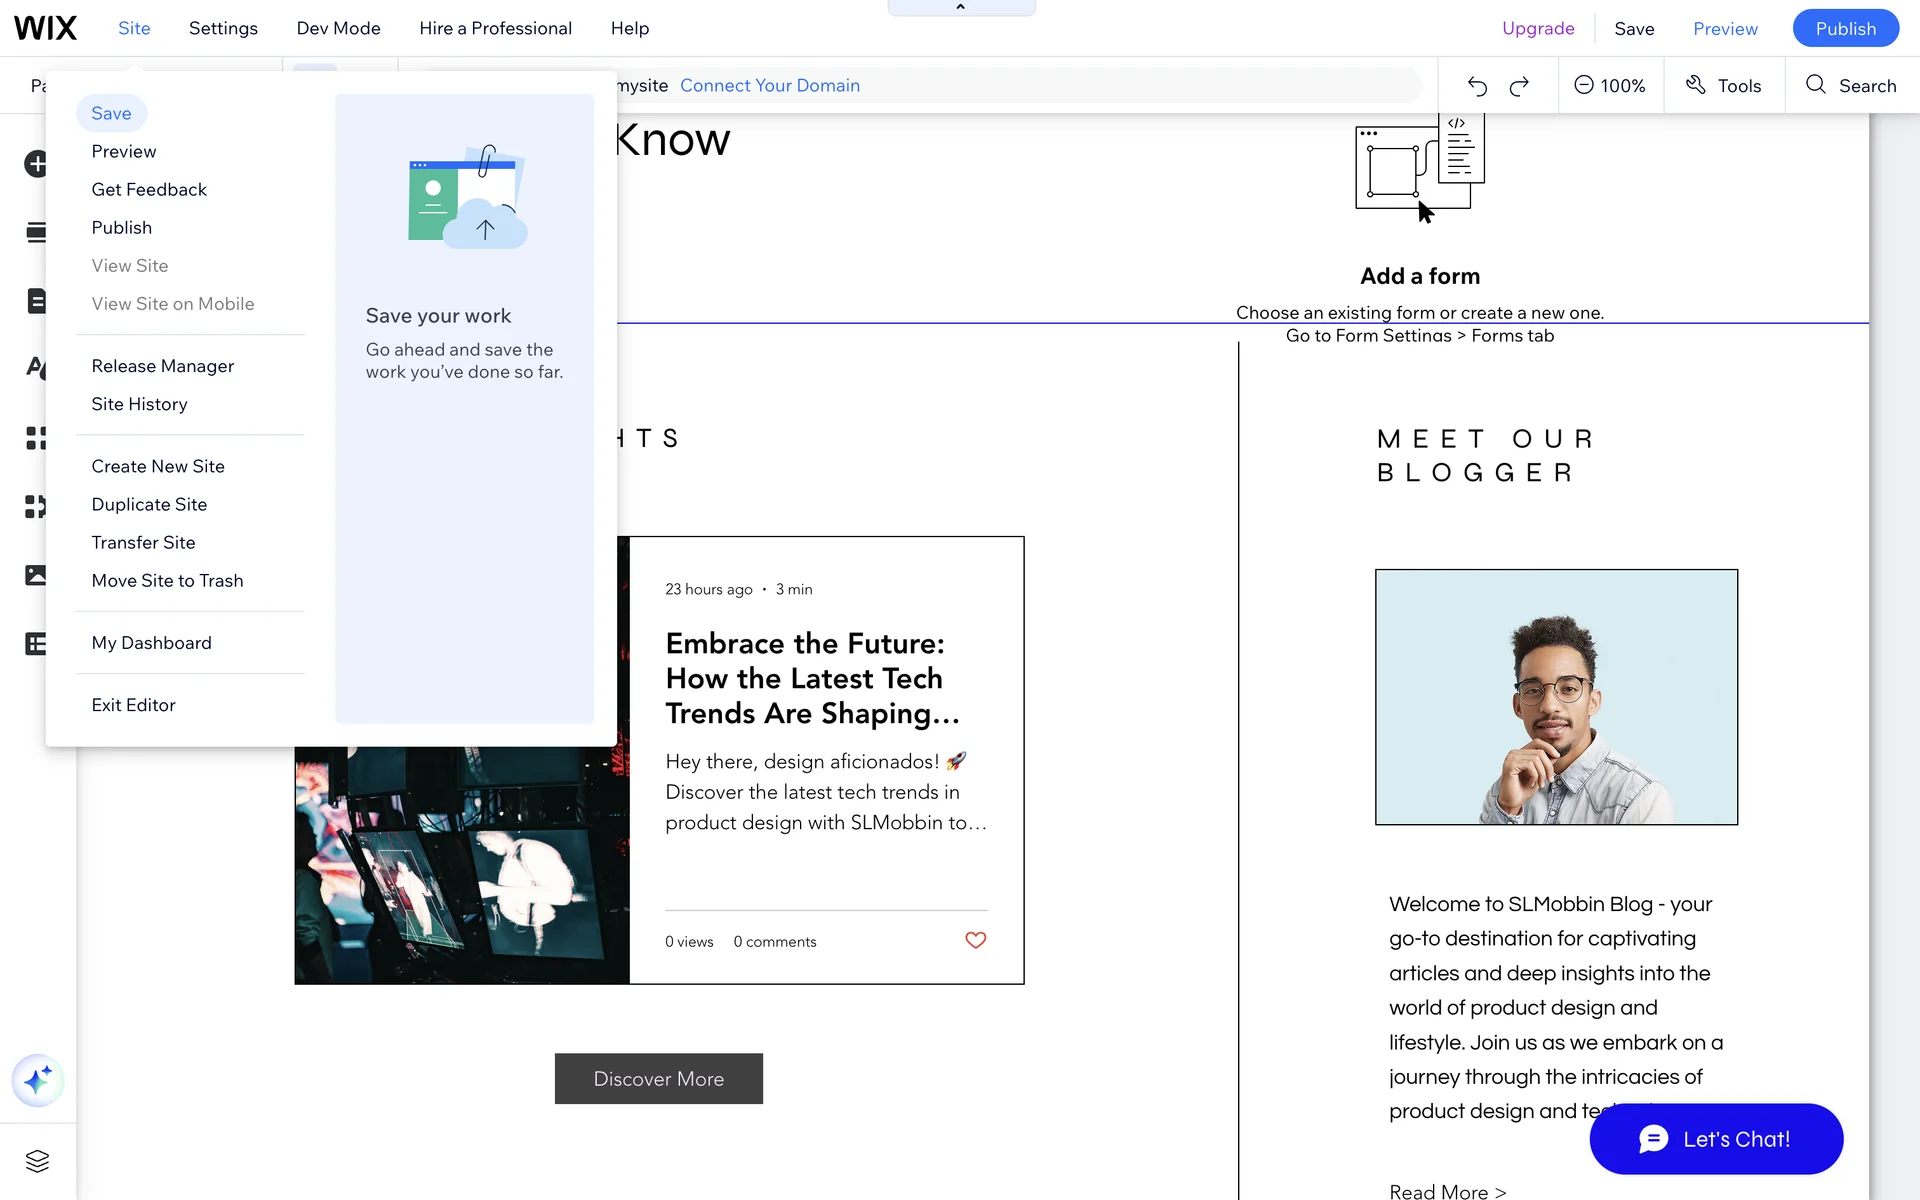
Task: Click the redo arrow icon
Action: 1519,86
